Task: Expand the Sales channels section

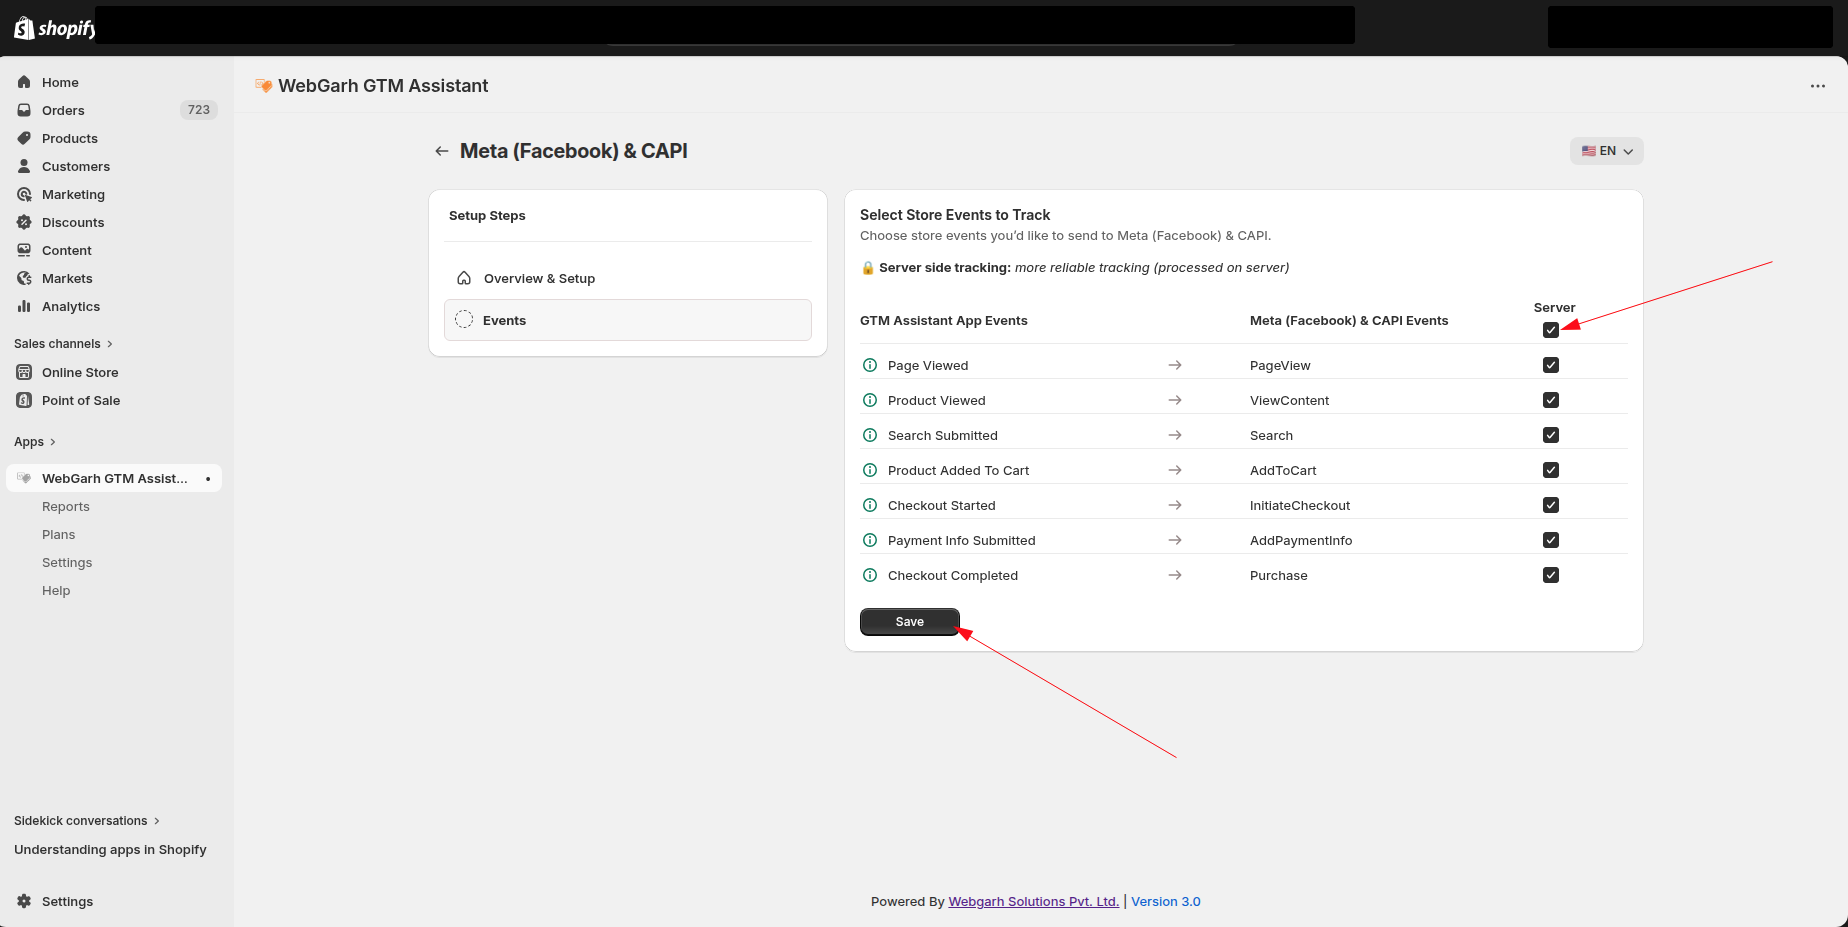Action: tap(63, 343)
